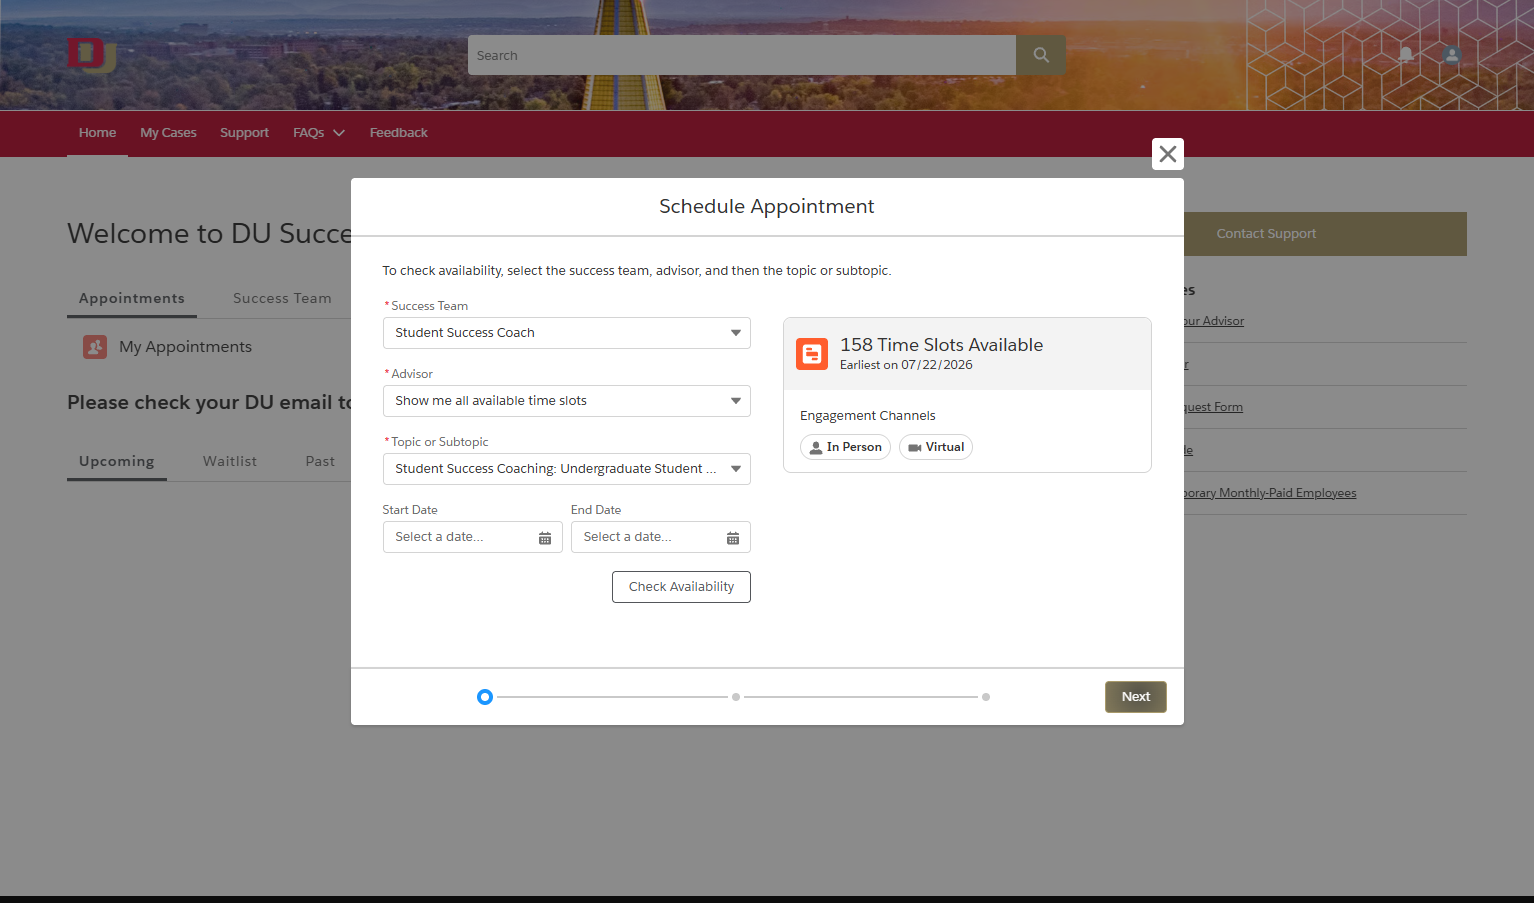1534x903 pixels.
Task: Click the Check Availability button
Action: pyautogui.click(x=681, y=587)
